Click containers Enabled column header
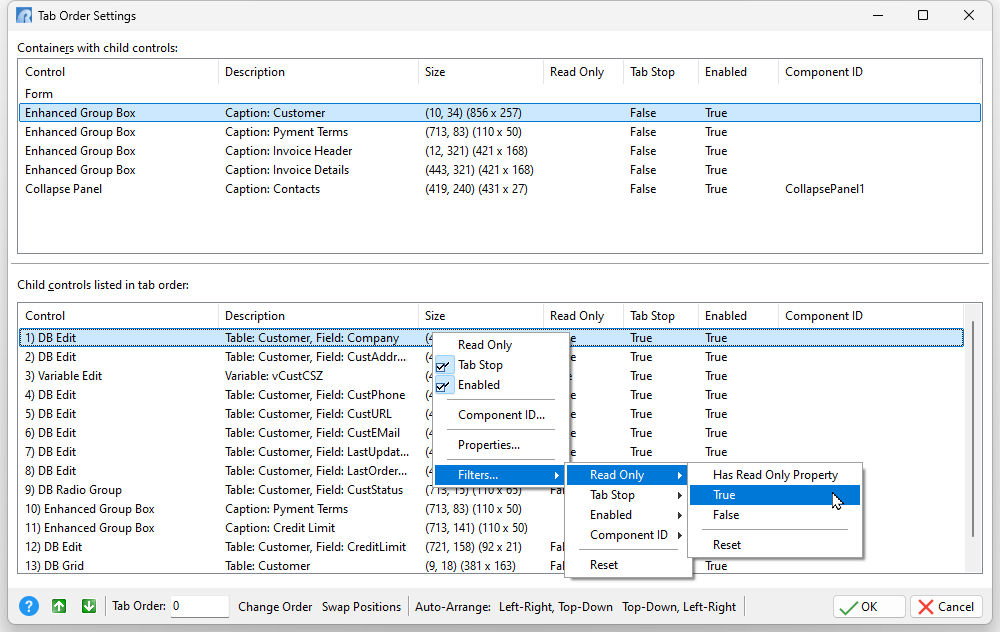 (x=738, y=72)
